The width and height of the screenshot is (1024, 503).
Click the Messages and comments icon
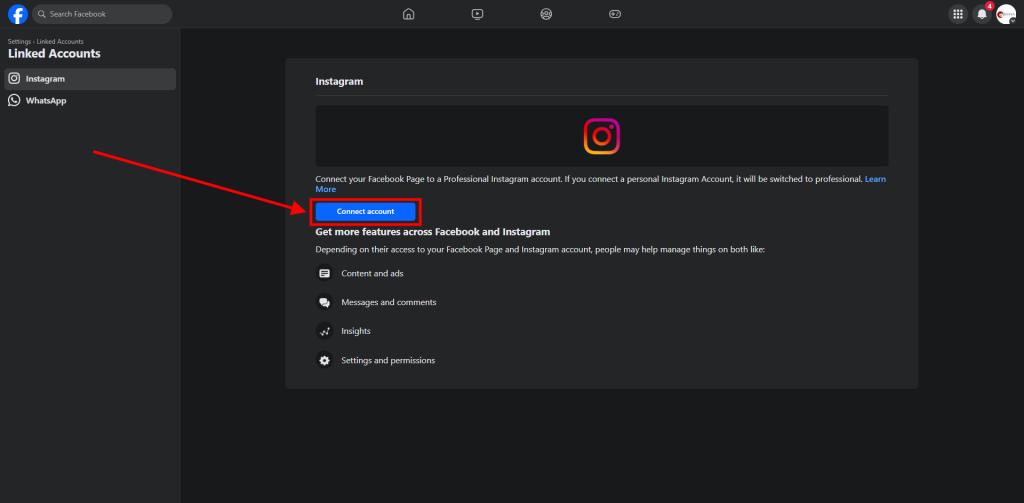click(325, 302)
